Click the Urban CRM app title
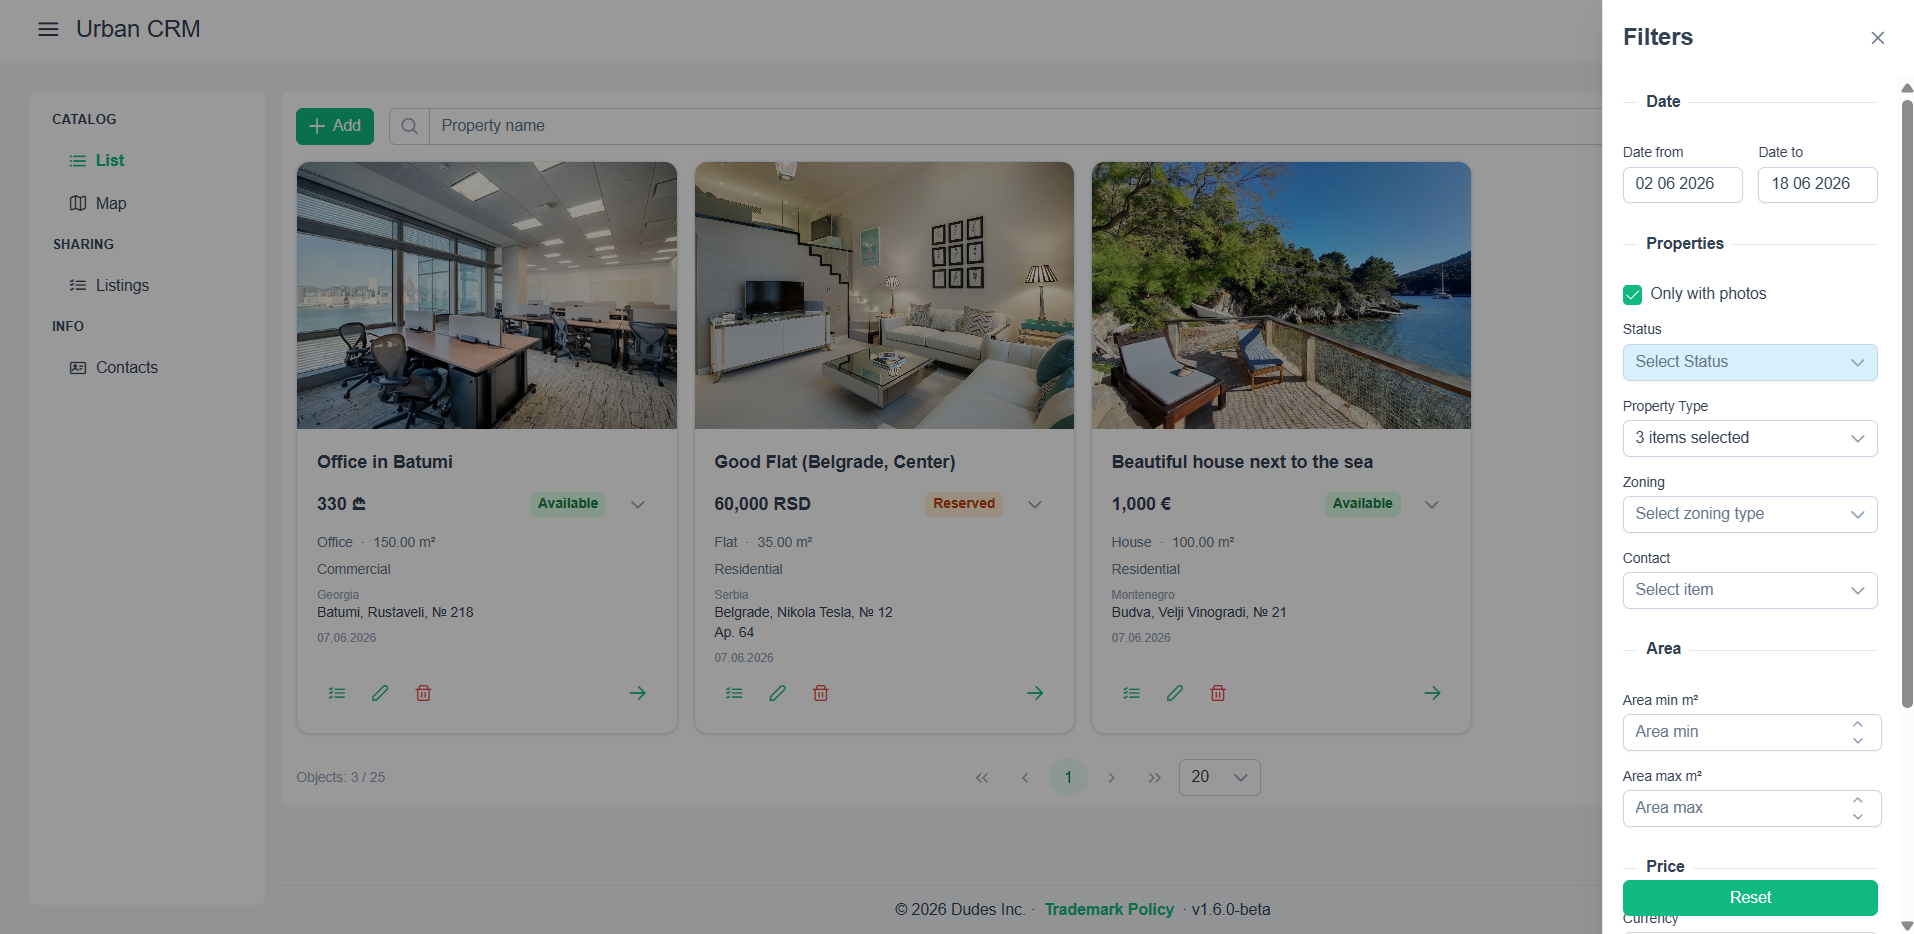The width and height of the screenshot is (1914, 934). point(138,29)
